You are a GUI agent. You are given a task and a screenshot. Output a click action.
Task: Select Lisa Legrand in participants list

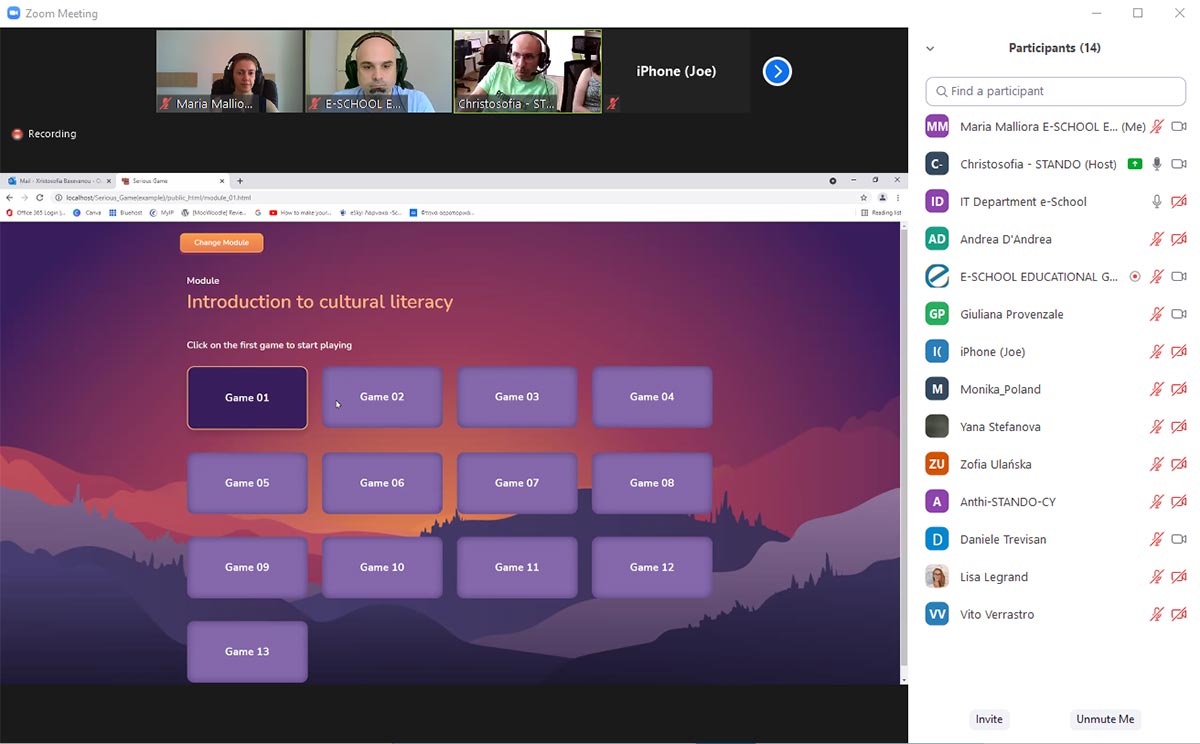pos(993,577)
